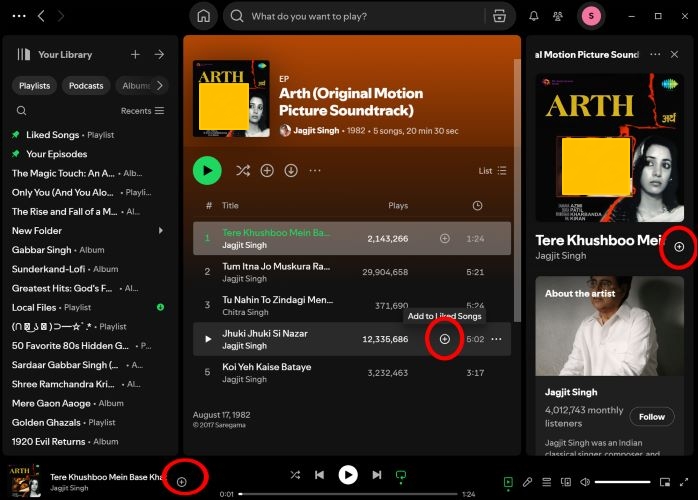Open Jagjit Singh artist link in album header
Image resolution: width=698 pixels, height=500 pixels.
coord(316,130)
